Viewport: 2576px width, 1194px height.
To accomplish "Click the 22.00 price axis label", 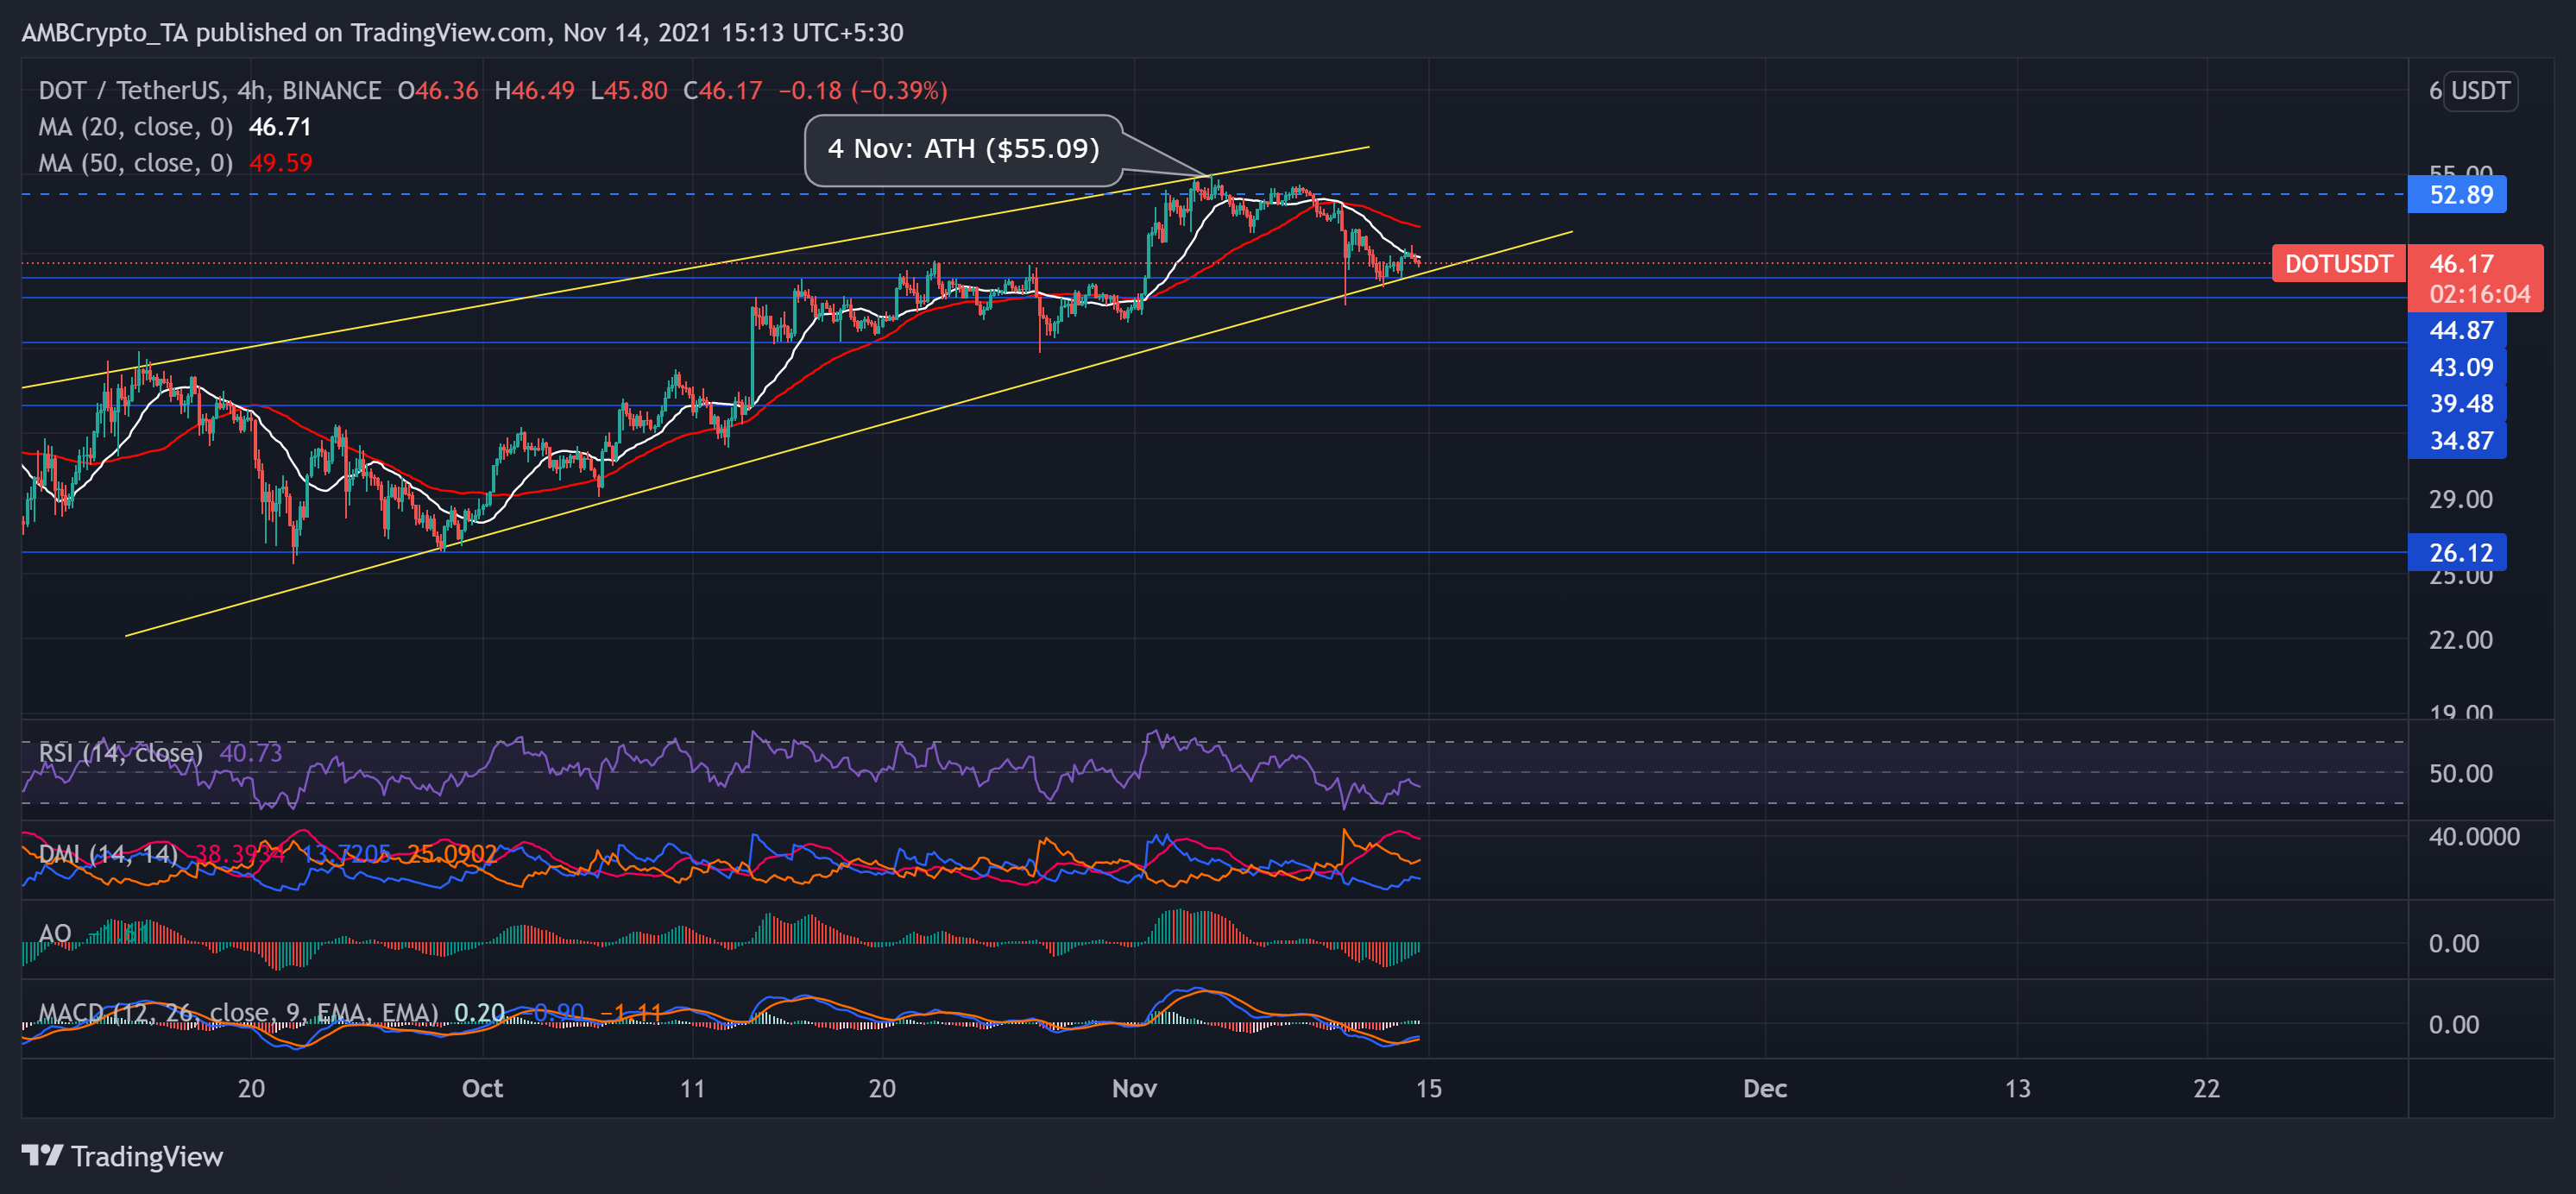I will pos(2461,640).
